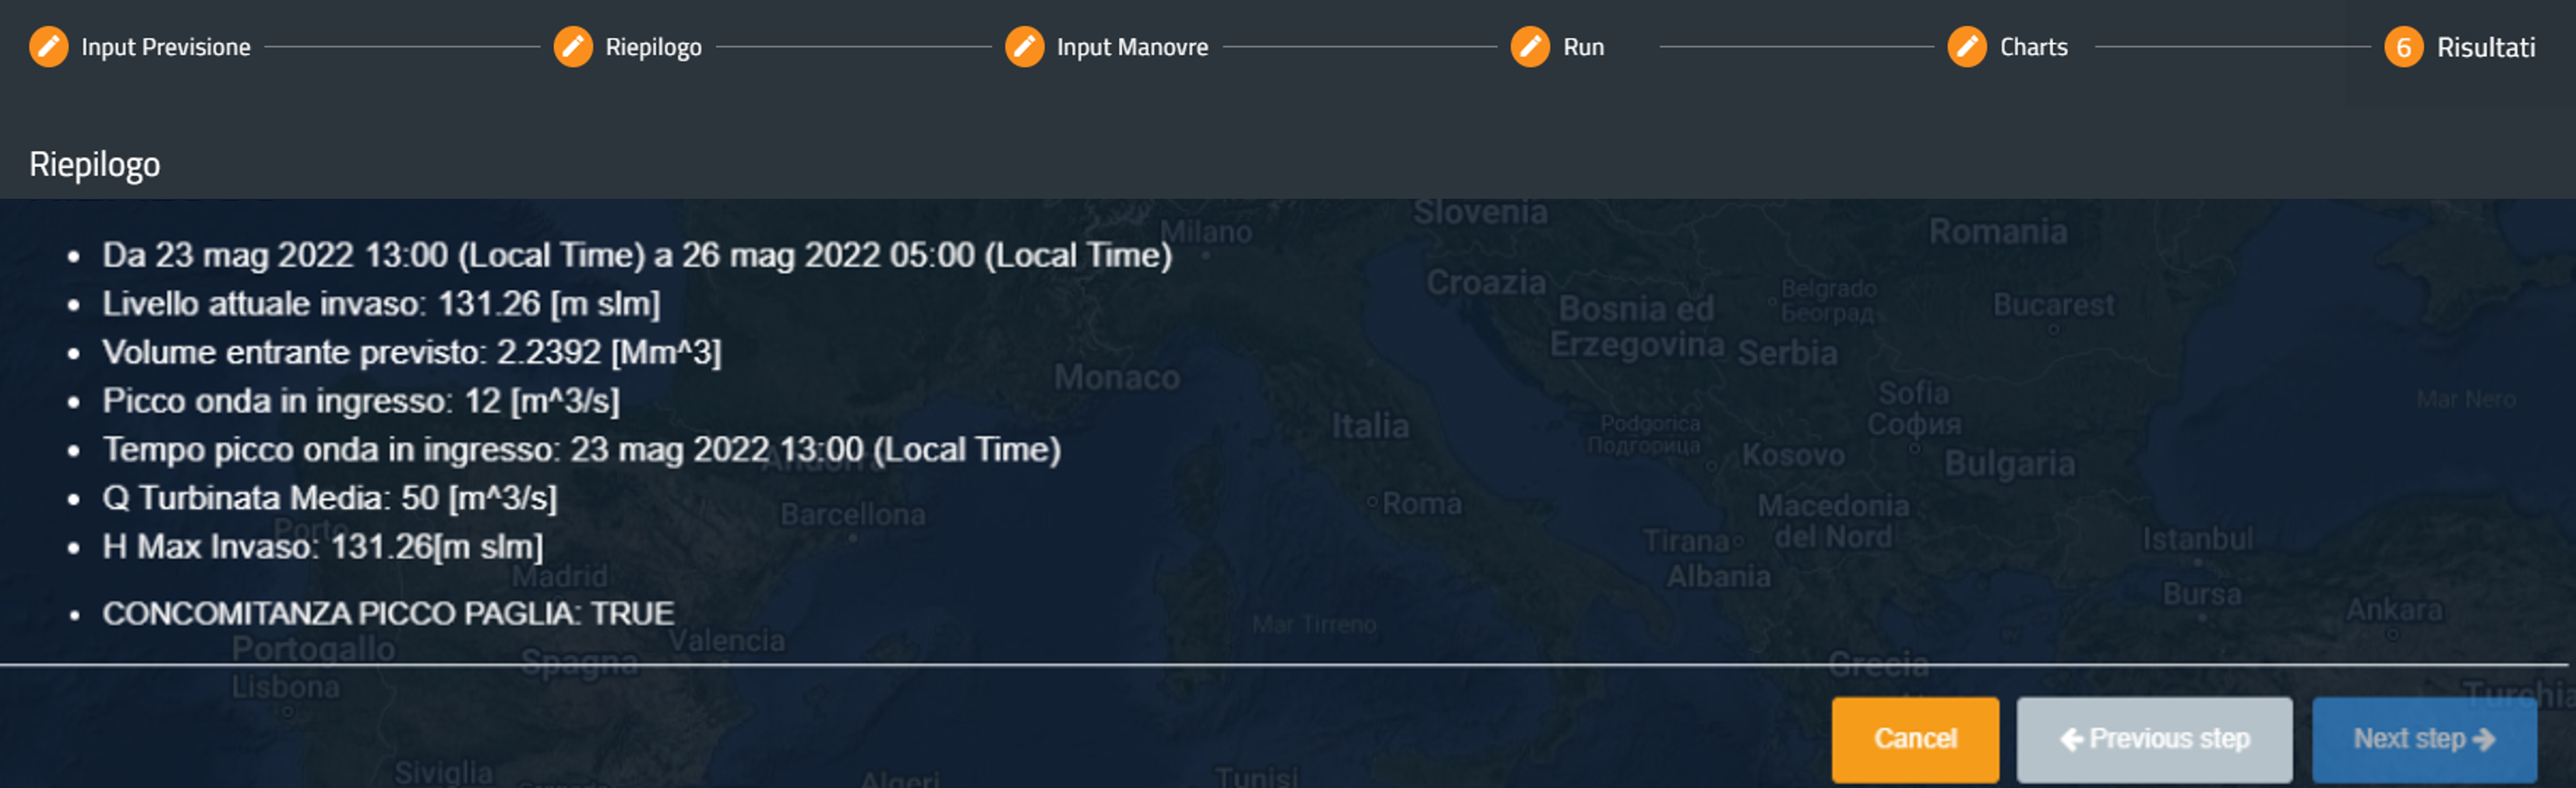Open the Riepilogo step in the wizard bar

click(x=653, y=47)
